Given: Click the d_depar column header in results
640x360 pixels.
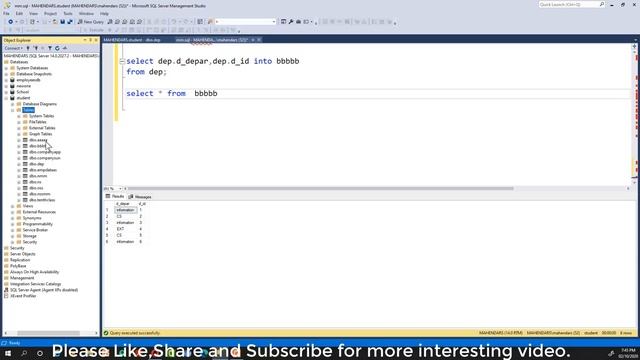Looking at the screenshot, I should [x=124, y=204].
